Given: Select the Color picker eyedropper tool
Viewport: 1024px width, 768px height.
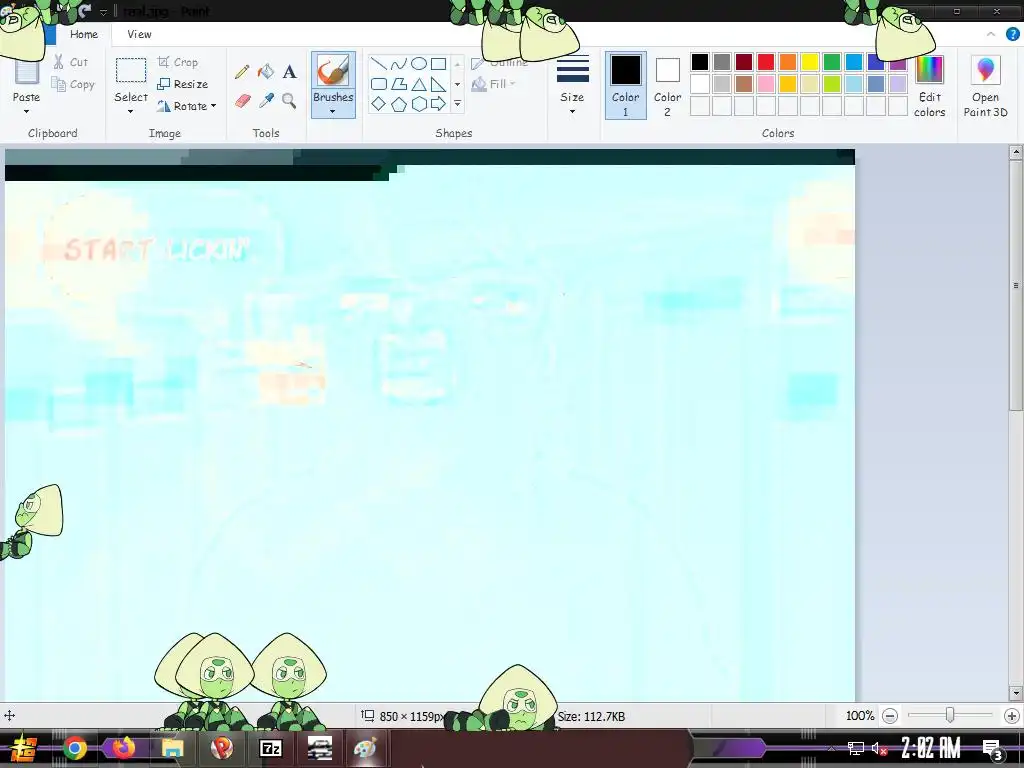Looking at the screenshot, I should (x=266, y=101).
